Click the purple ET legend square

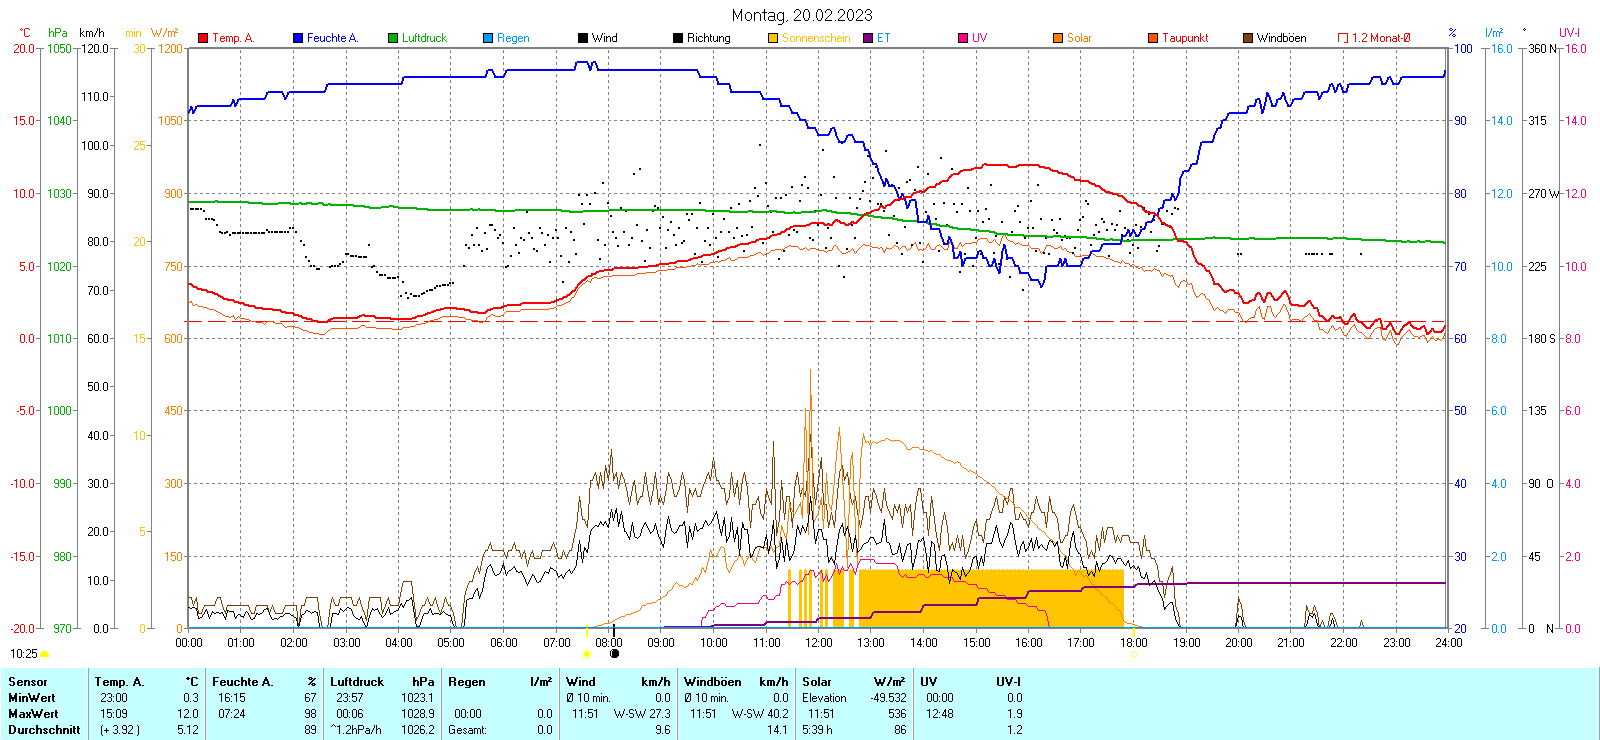pos(868,38)
